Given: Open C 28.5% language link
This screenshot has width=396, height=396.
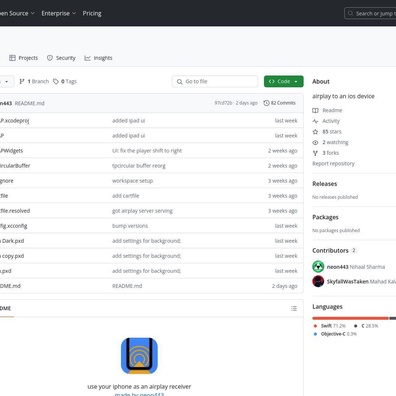Looking at the screenshot, I should pos(366,326).
